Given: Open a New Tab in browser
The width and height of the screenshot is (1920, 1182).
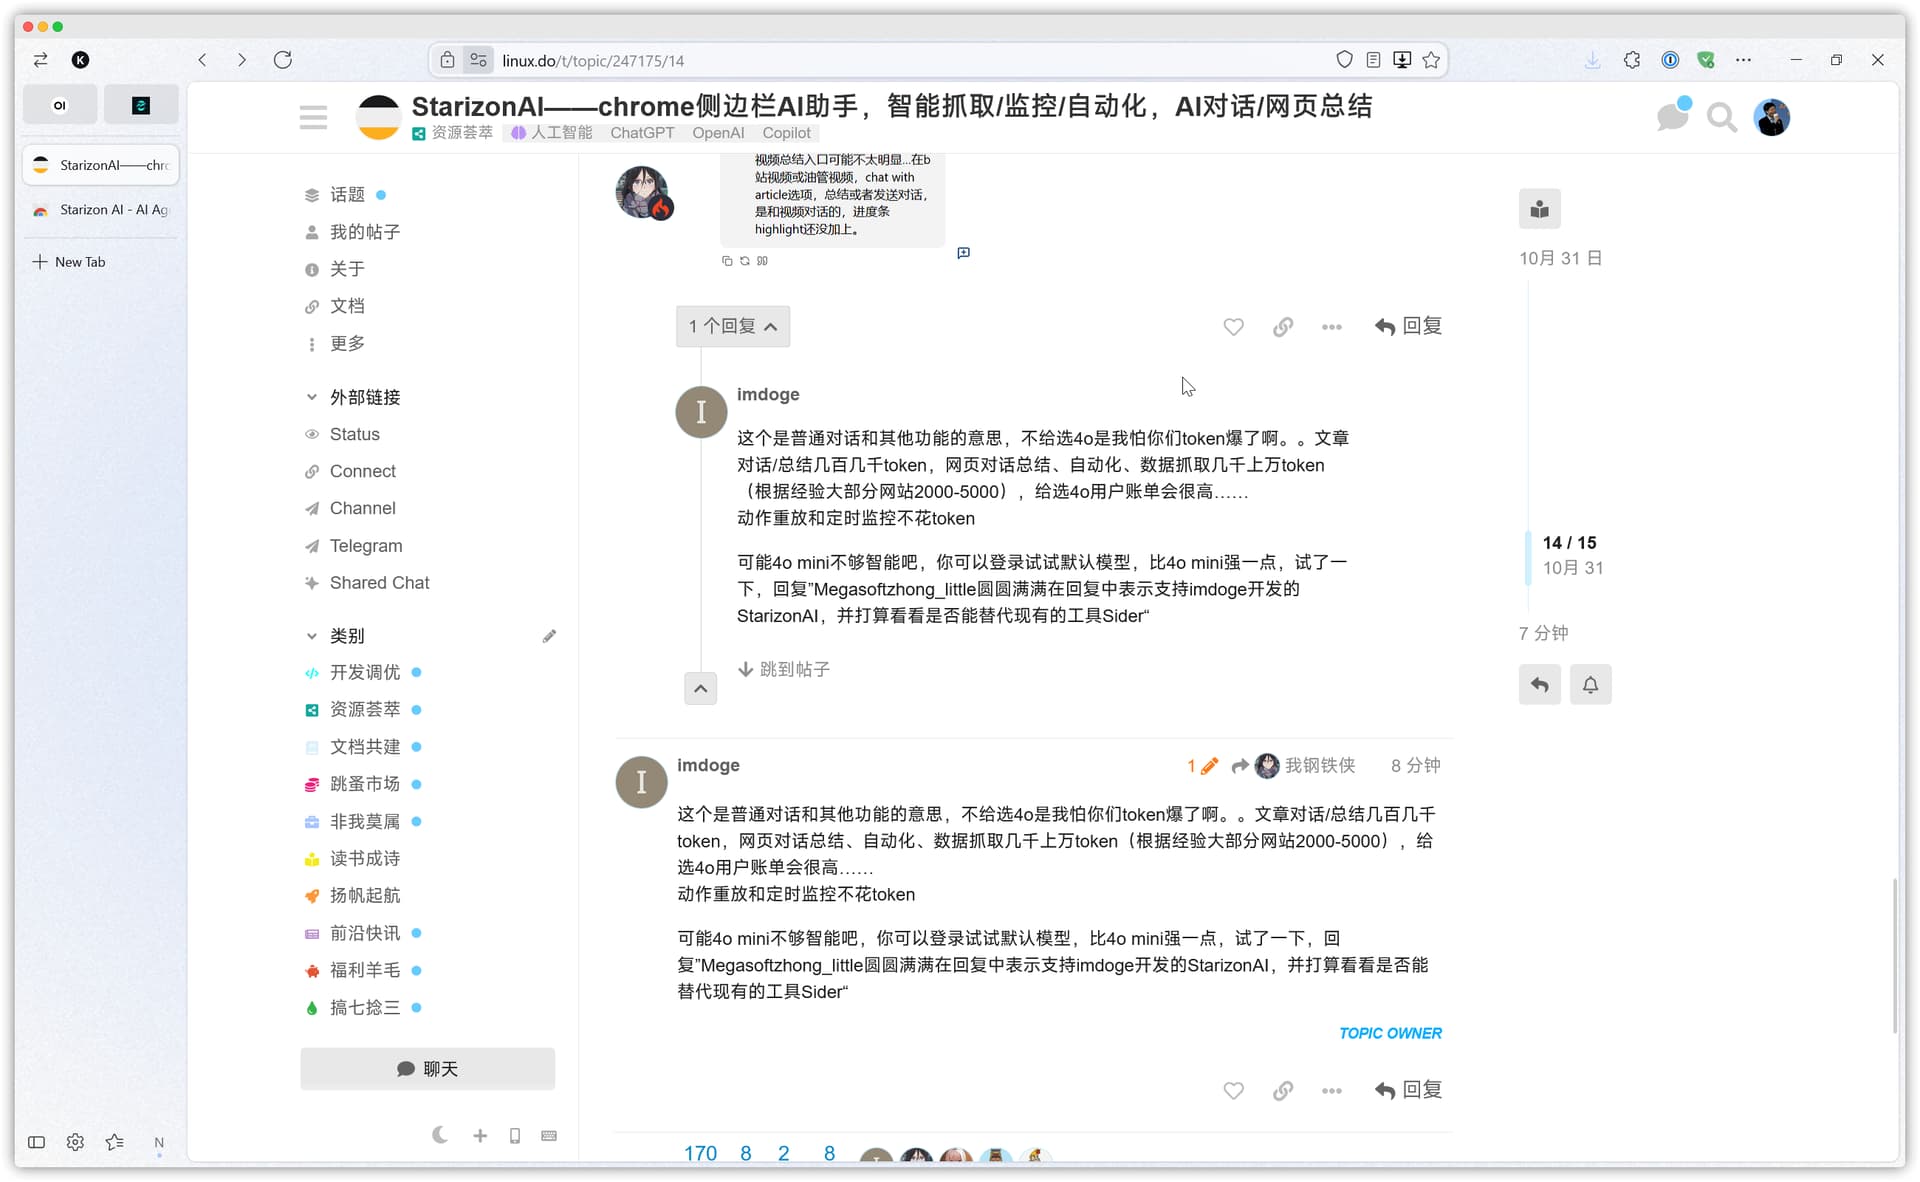Looking at the screenshot, I should click(x=70, y=262).
